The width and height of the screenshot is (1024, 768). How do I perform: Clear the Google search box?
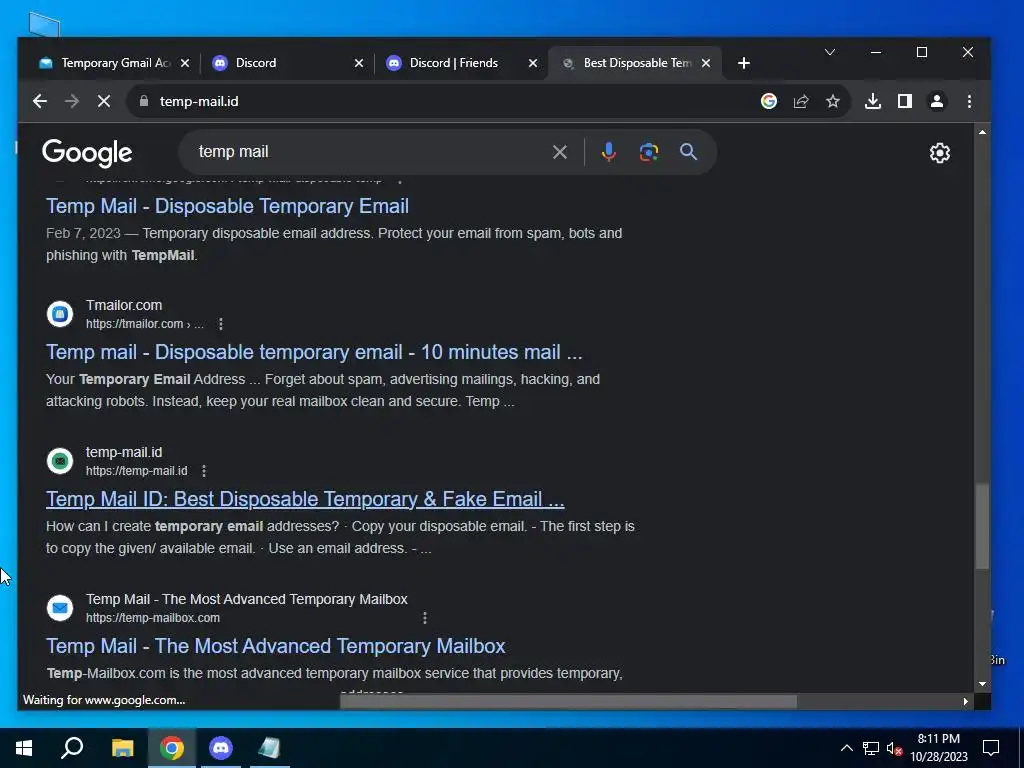(x=560, y=152)
